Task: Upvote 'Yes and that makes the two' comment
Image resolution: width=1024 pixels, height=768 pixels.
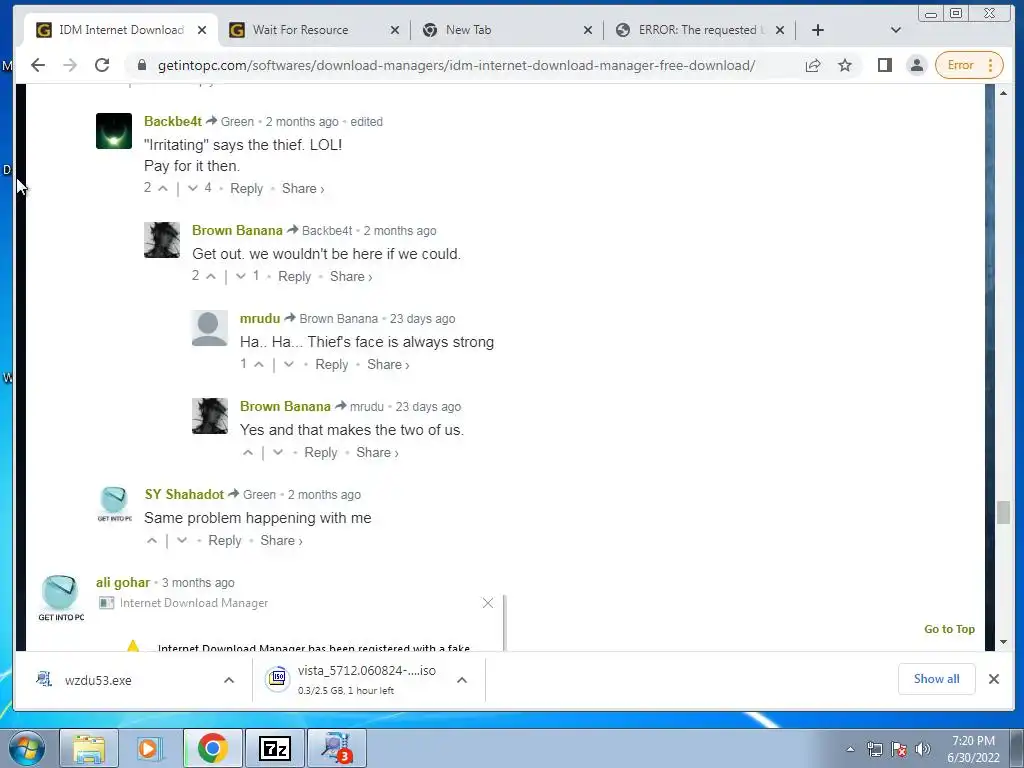Action: pyautogui.click(x=248, y=453)
